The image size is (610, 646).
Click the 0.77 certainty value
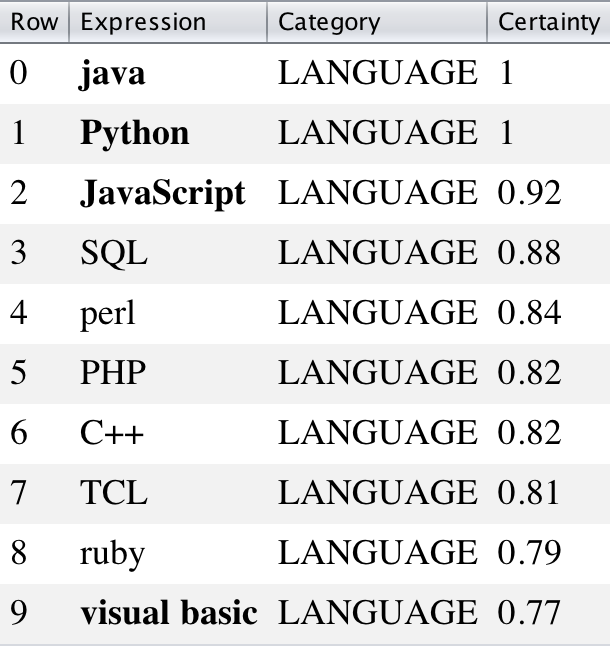click(x=529, y=612)
